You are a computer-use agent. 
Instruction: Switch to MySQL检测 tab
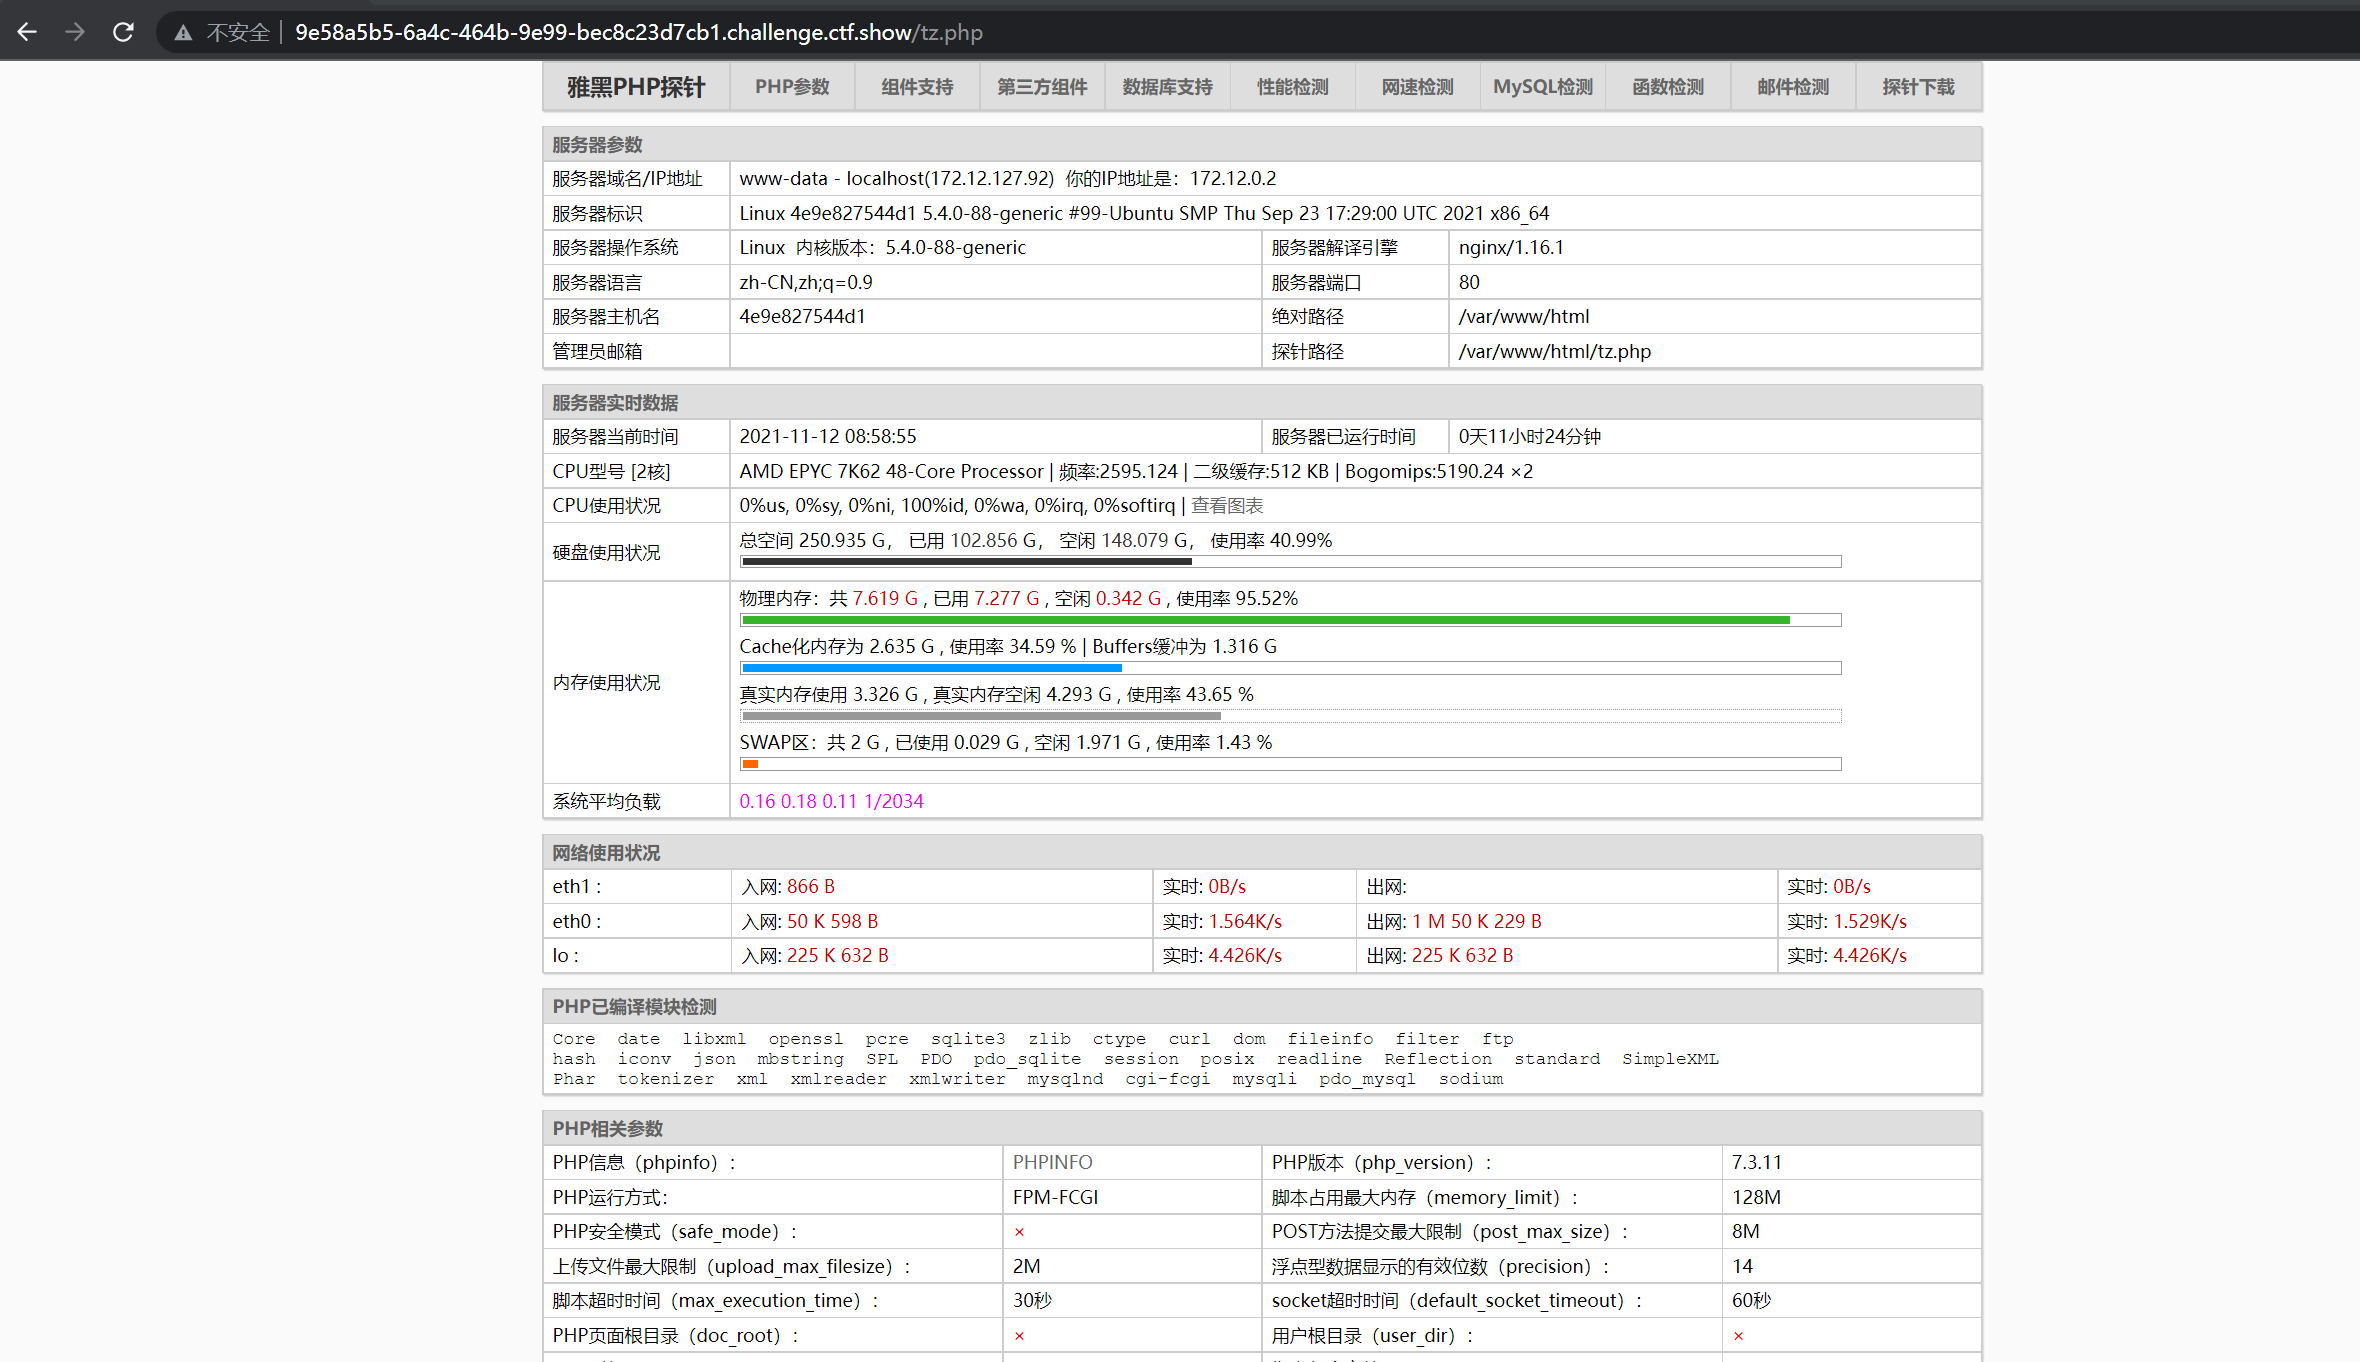[1542, 87]
